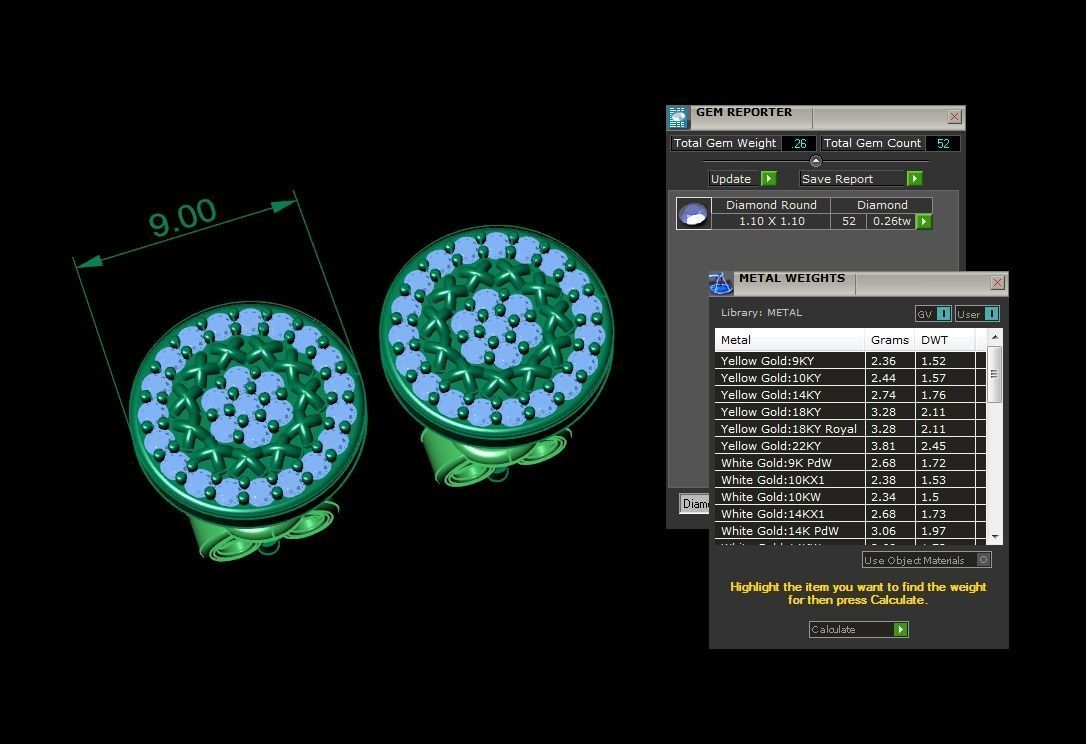Select the Yellow Gold:18KY row
This screenshot has height=744, width=1086.
click(851, 412)
